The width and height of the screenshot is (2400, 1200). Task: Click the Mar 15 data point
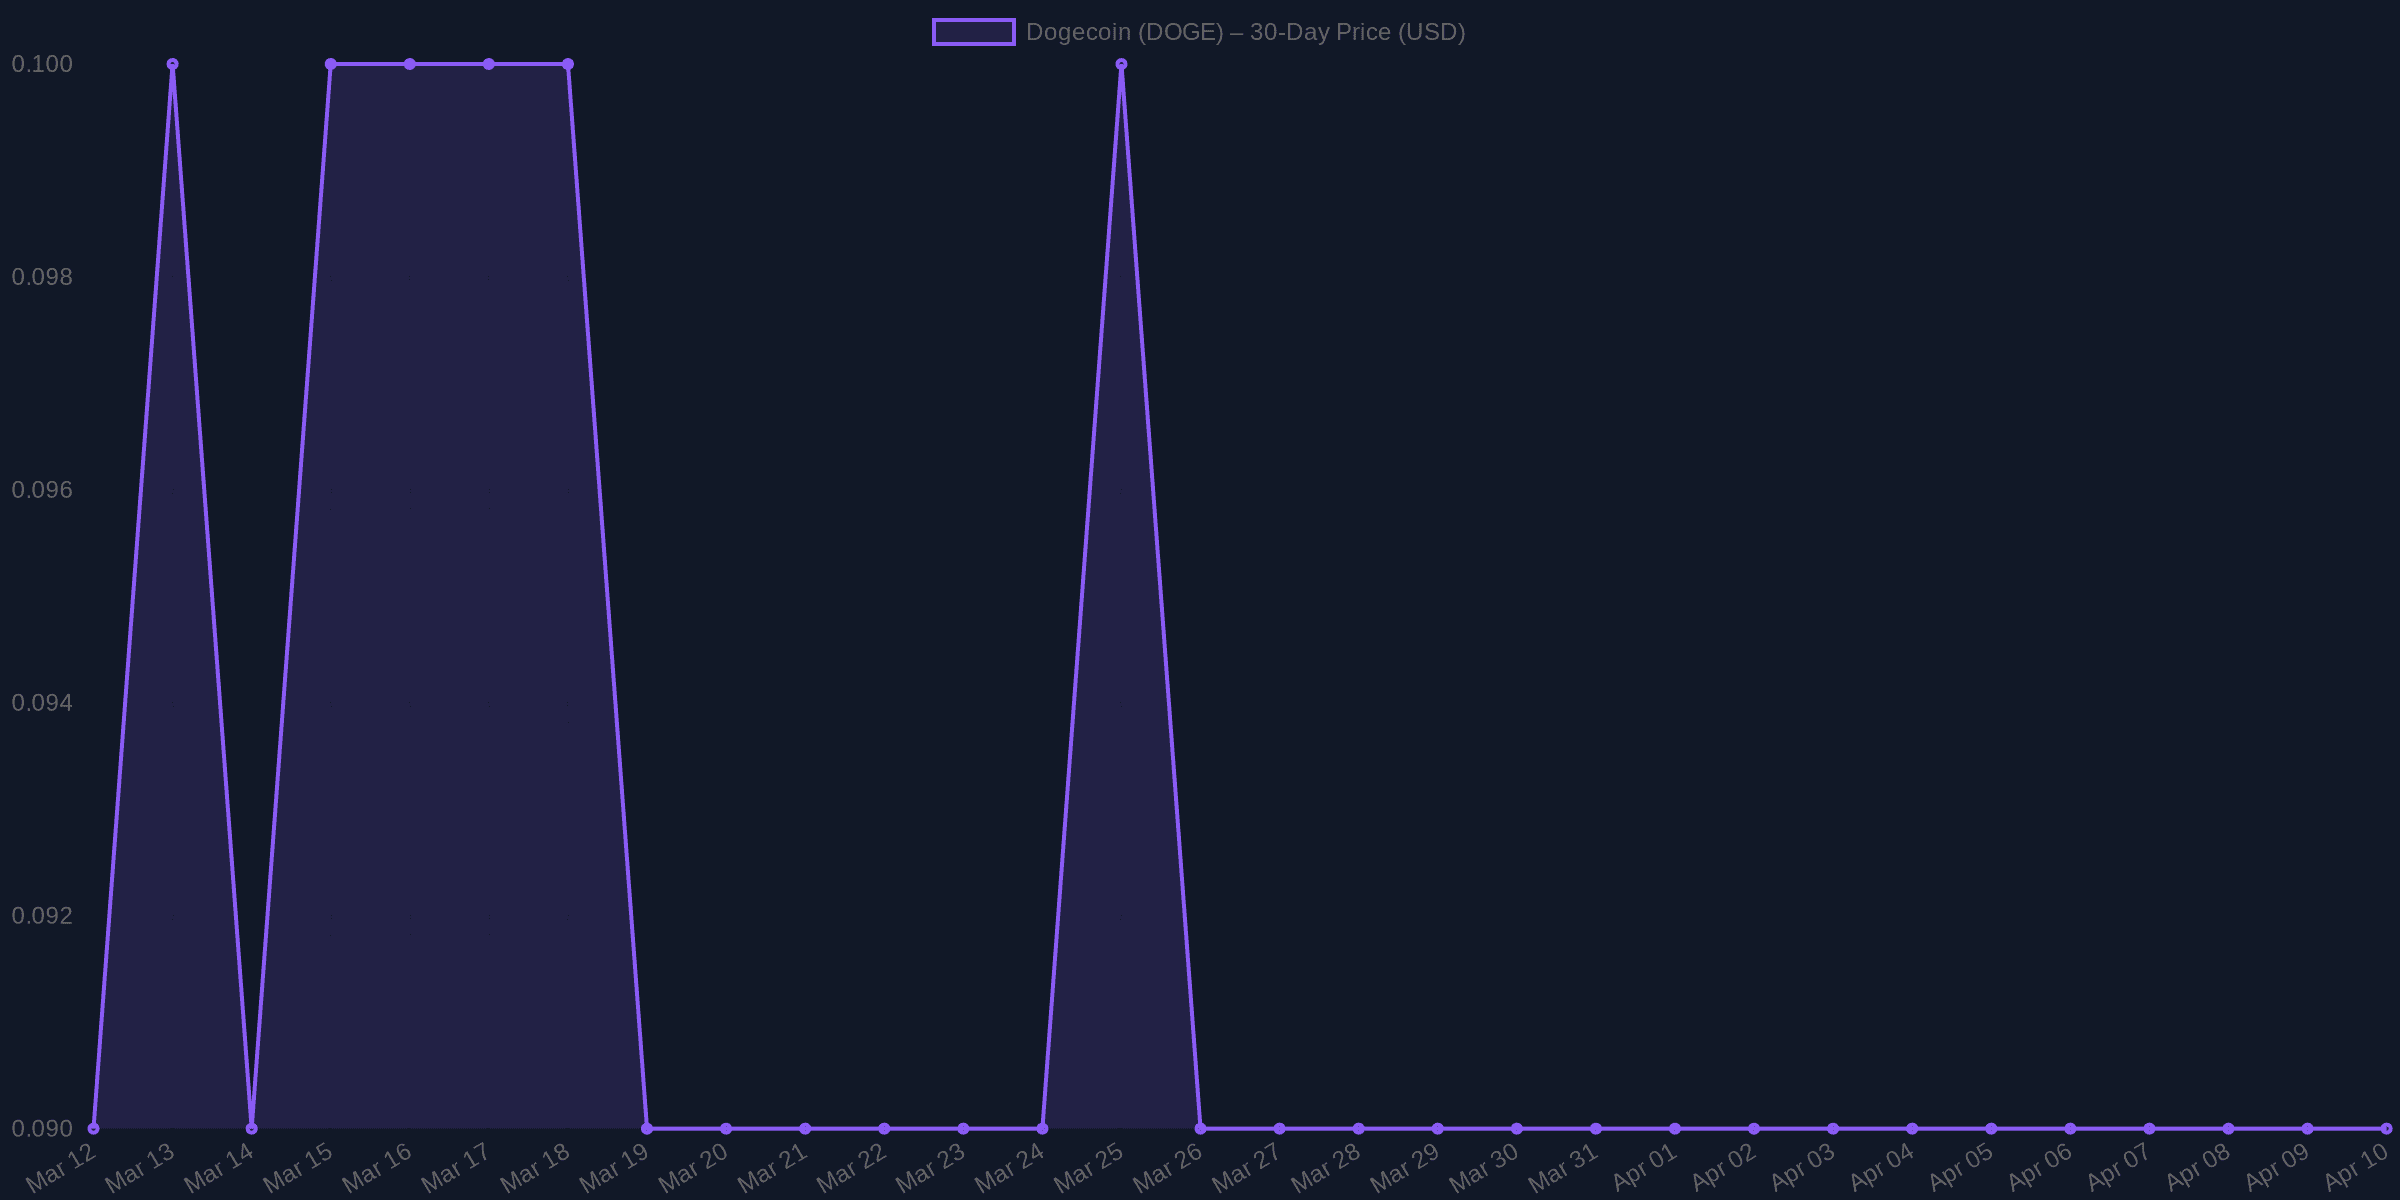pyautogui.click(x=331, y=64)
